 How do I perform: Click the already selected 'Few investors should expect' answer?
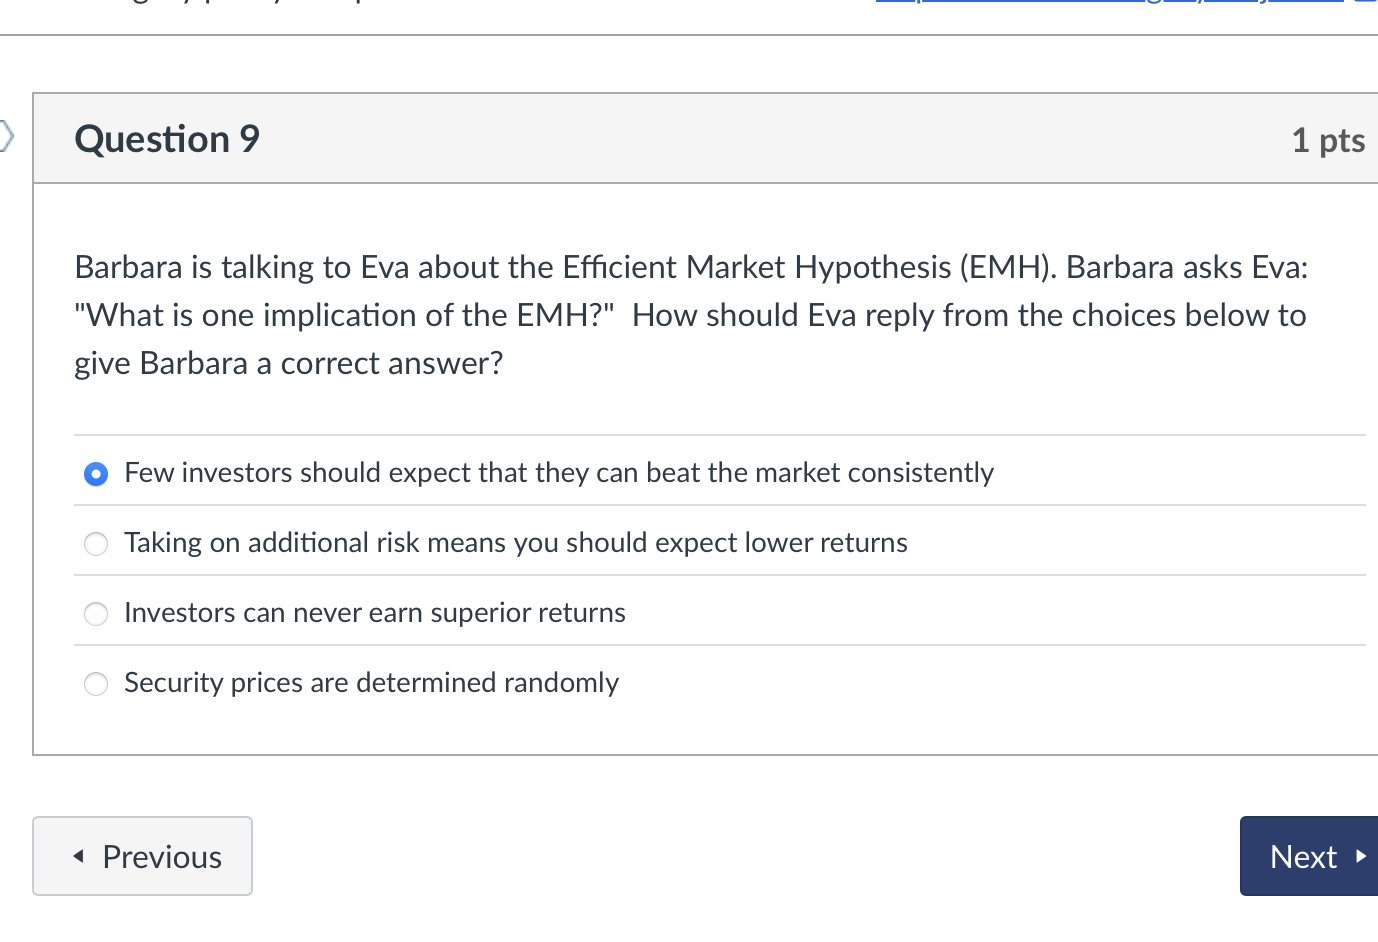(x=95, y=473)
